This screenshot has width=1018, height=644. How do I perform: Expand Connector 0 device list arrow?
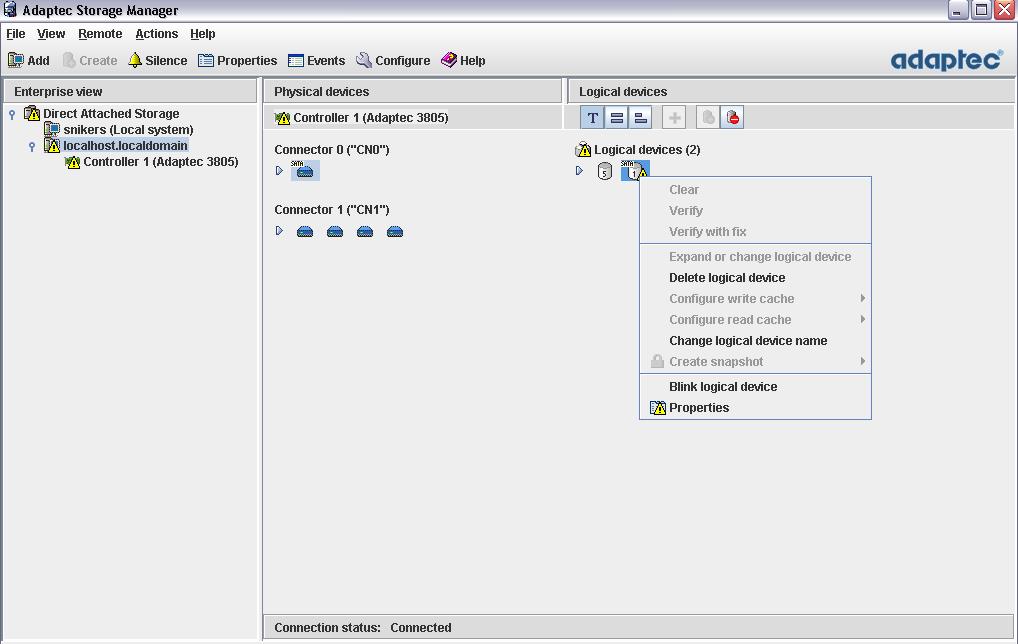pos(280,171)
